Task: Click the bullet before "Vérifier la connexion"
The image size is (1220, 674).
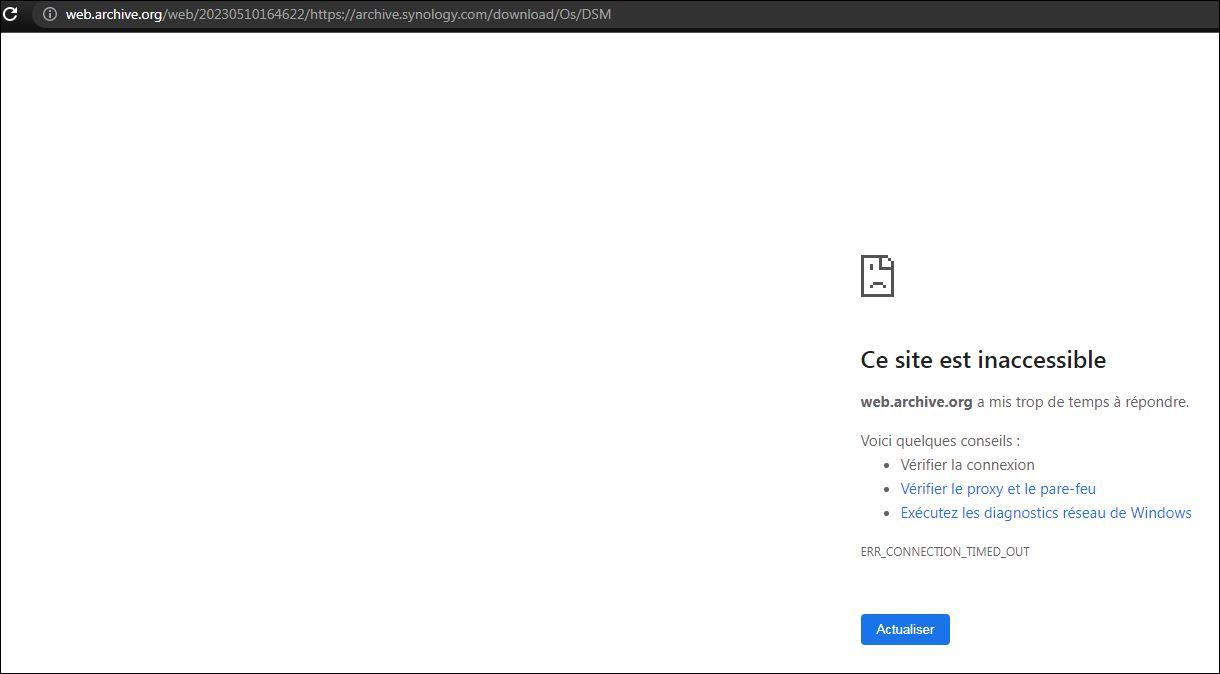Action: pyautogui.click(x=888, y=465)
